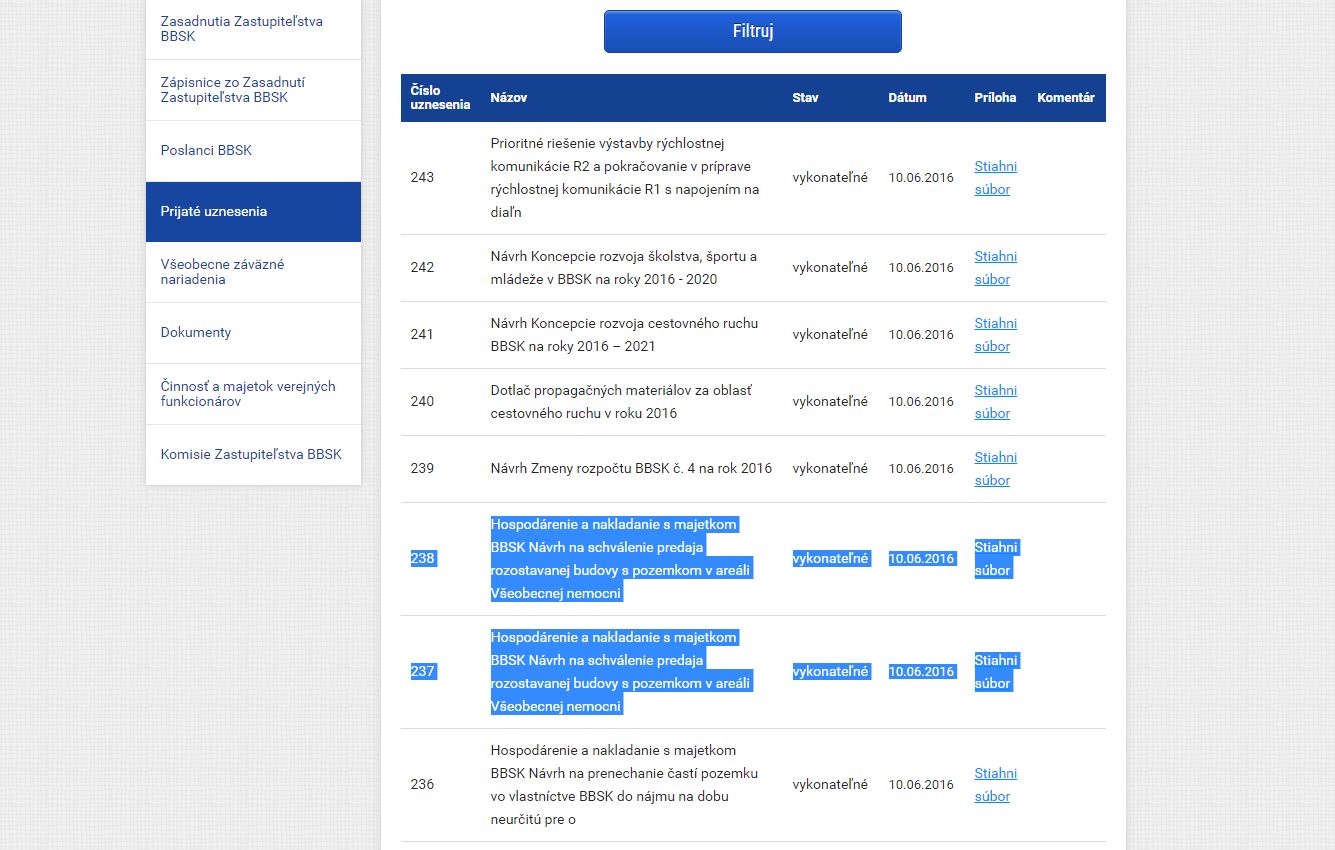Click the blue Filtruj button

pyautogui.click(x=752, y=31)
